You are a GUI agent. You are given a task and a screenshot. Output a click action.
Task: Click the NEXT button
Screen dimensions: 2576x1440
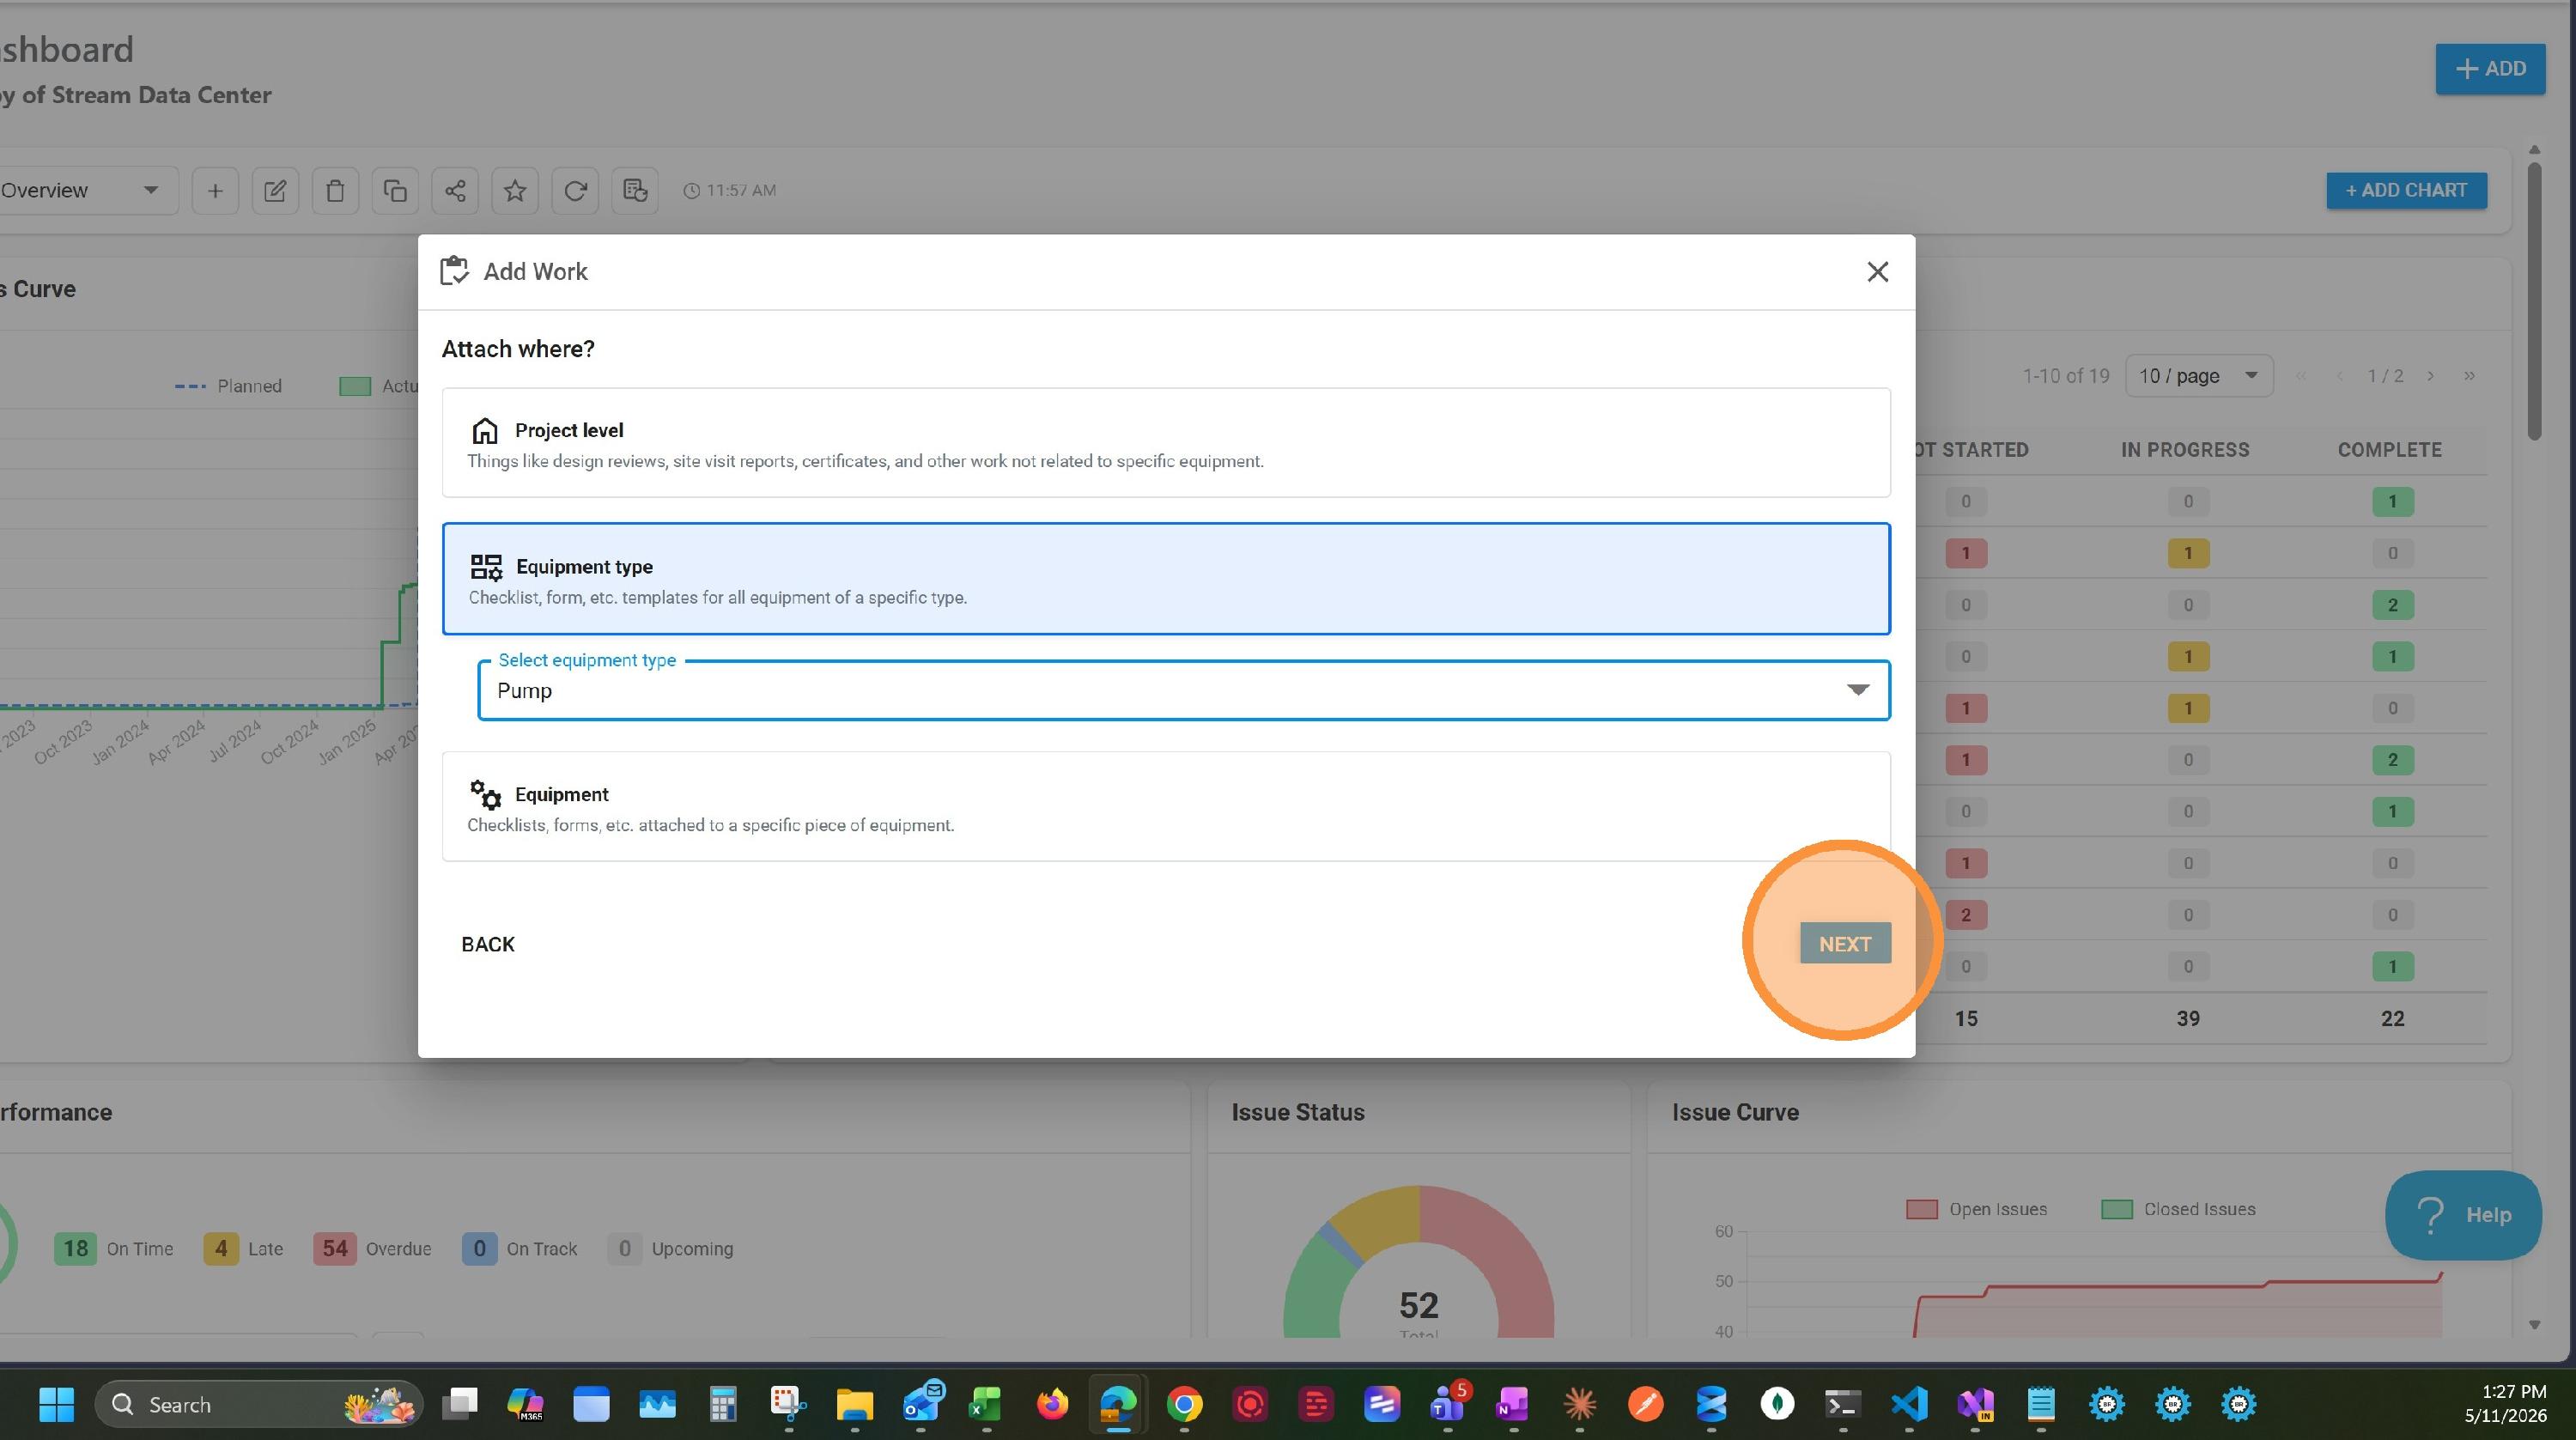click(1845, 943)
